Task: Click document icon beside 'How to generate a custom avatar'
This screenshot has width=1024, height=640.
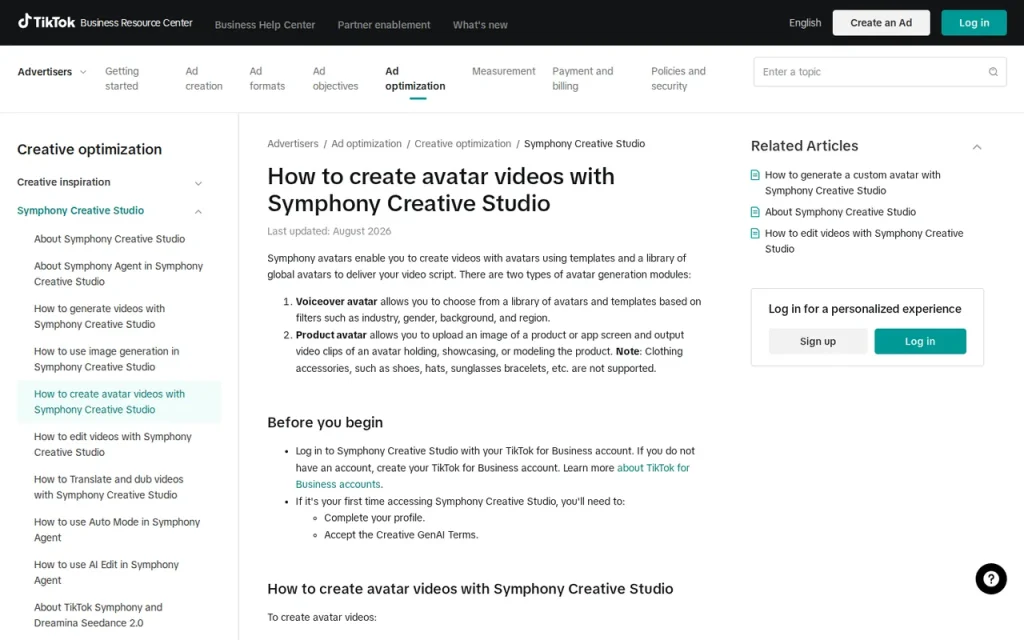Action: tap(755, 175)
